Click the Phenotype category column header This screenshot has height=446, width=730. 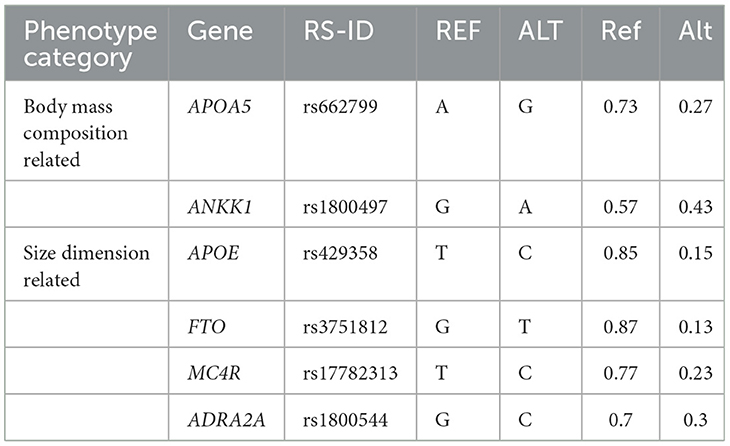tap(90, 44)
